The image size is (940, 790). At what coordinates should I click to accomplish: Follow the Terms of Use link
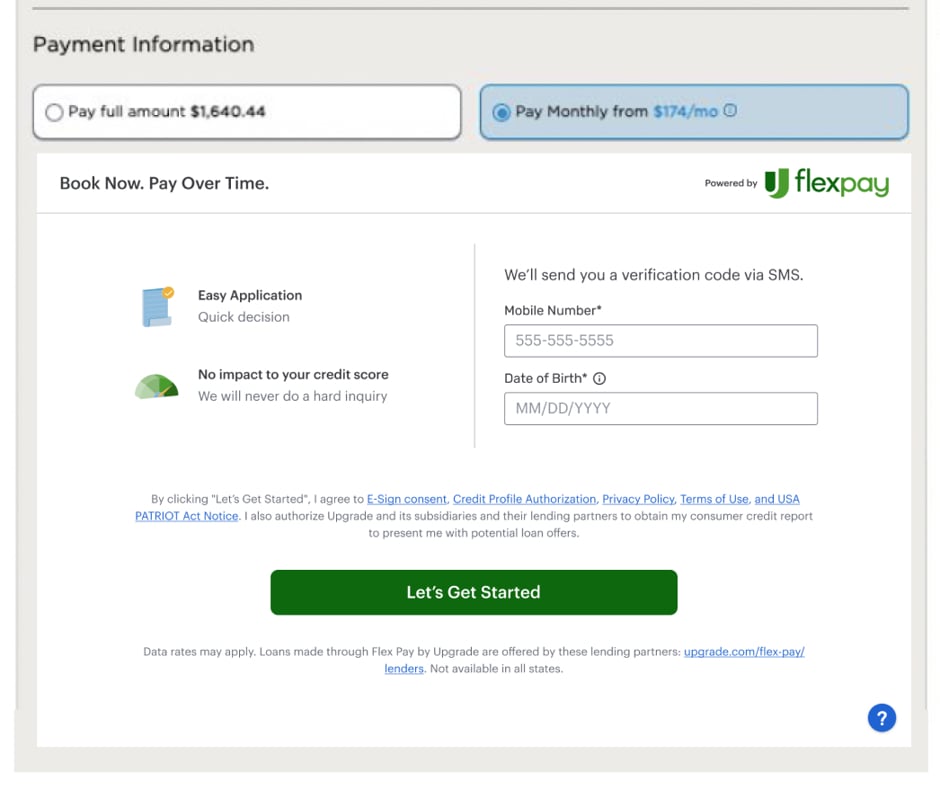click(x=714, y=499)
